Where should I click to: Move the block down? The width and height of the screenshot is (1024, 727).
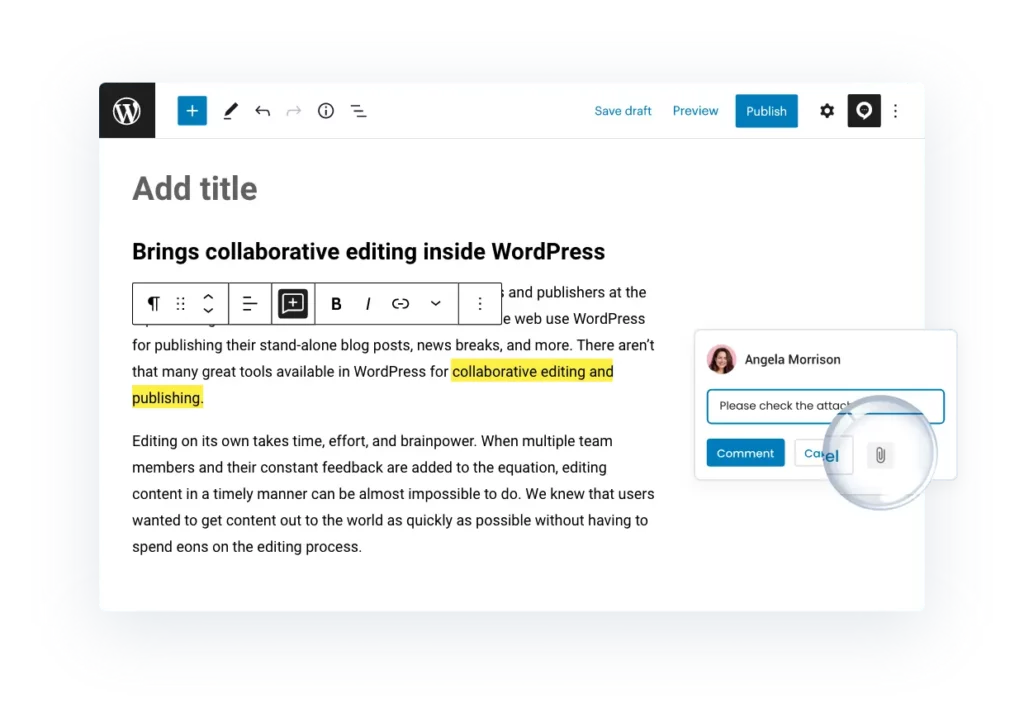click(x=208, y=310)
